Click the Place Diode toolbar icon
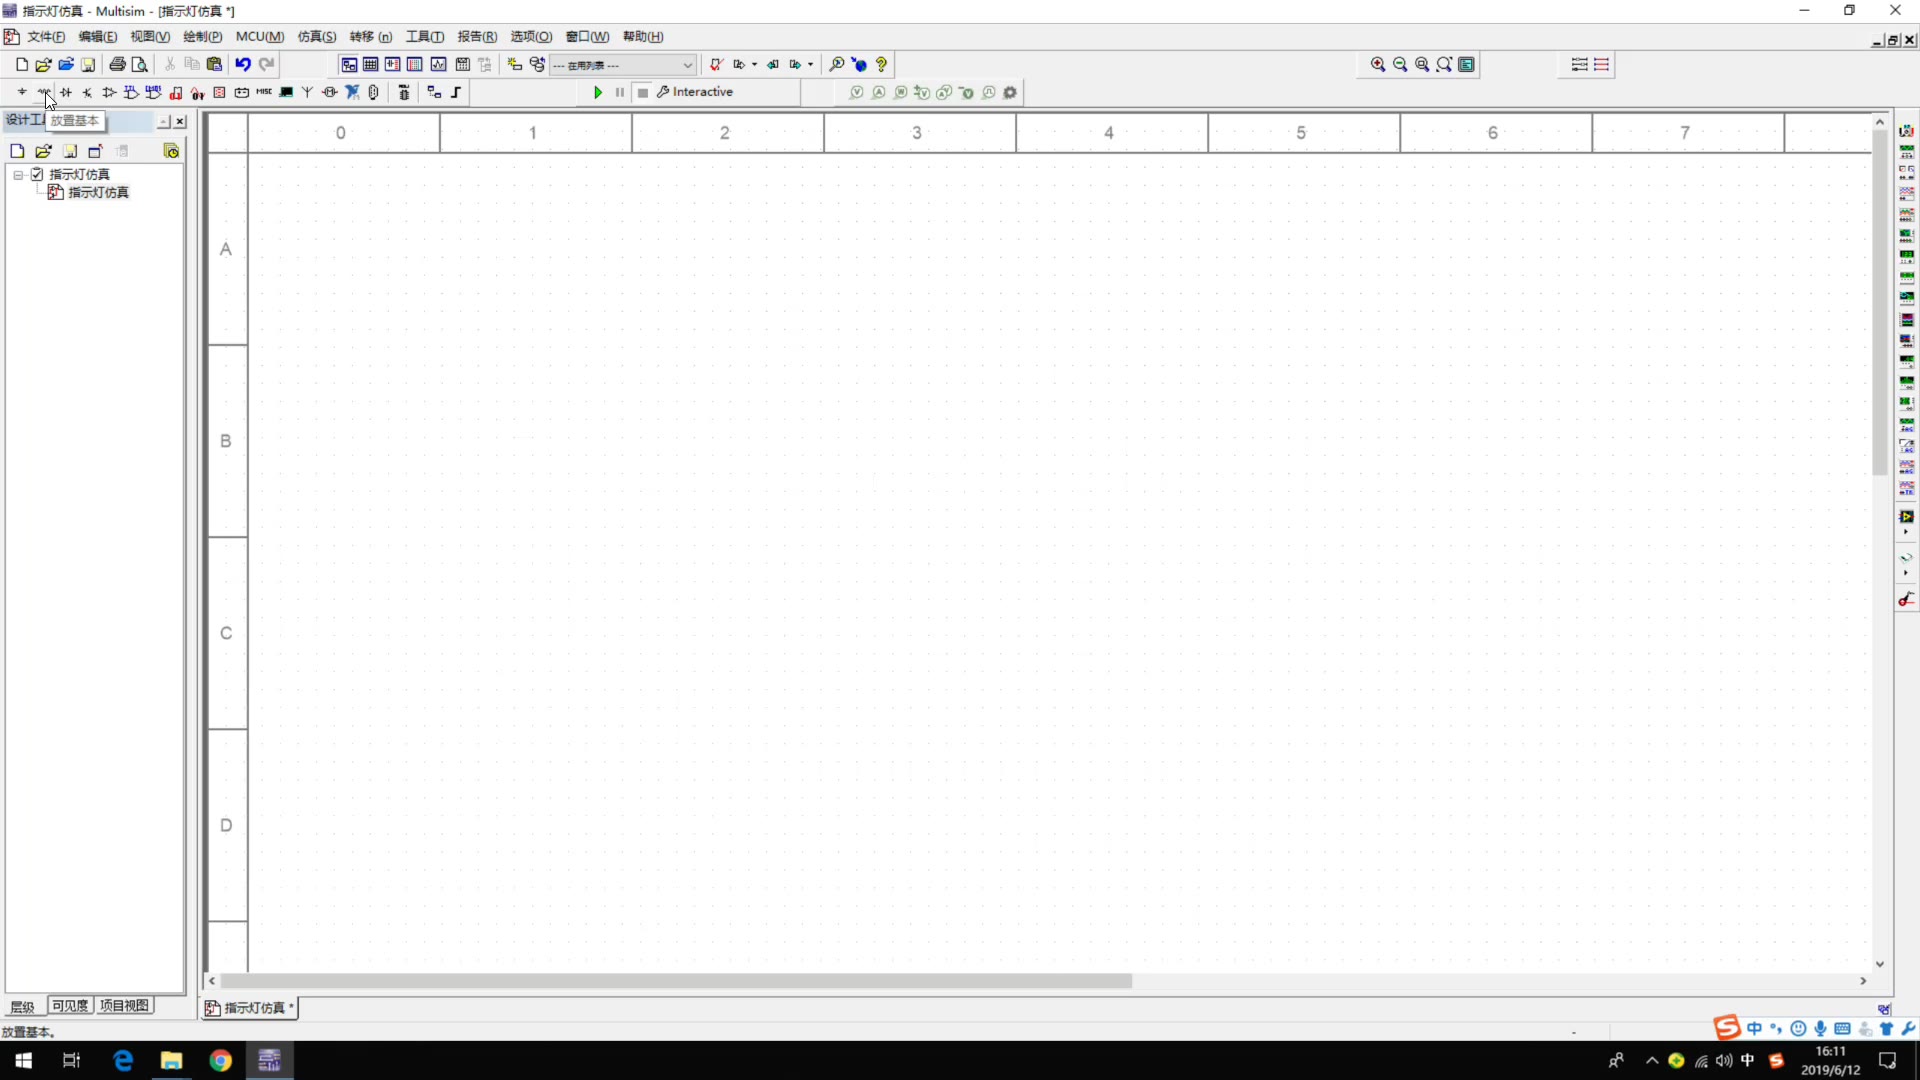Viewport: 1920px width, 1080px height. pos(66,92)
